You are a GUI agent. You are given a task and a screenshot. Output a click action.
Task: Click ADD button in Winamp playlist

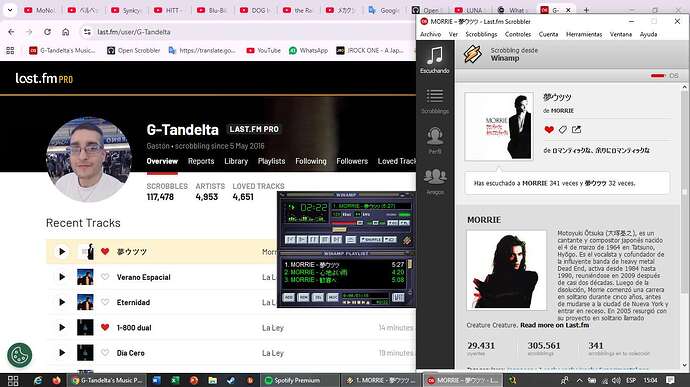pyautogui.click(x=289, y=297)
